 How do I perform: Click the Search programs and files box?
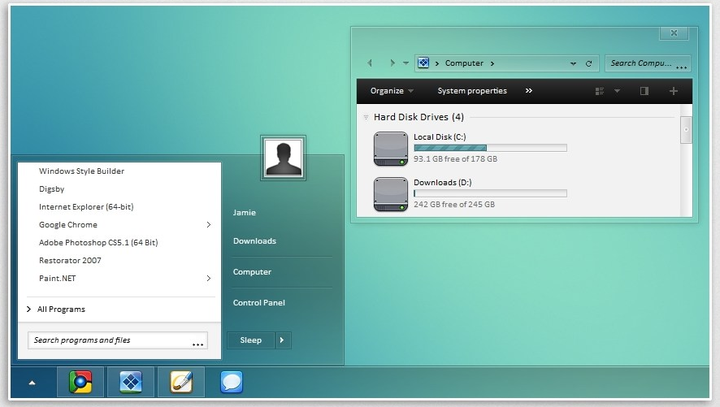pyautogui.click(x=118, y=340)
